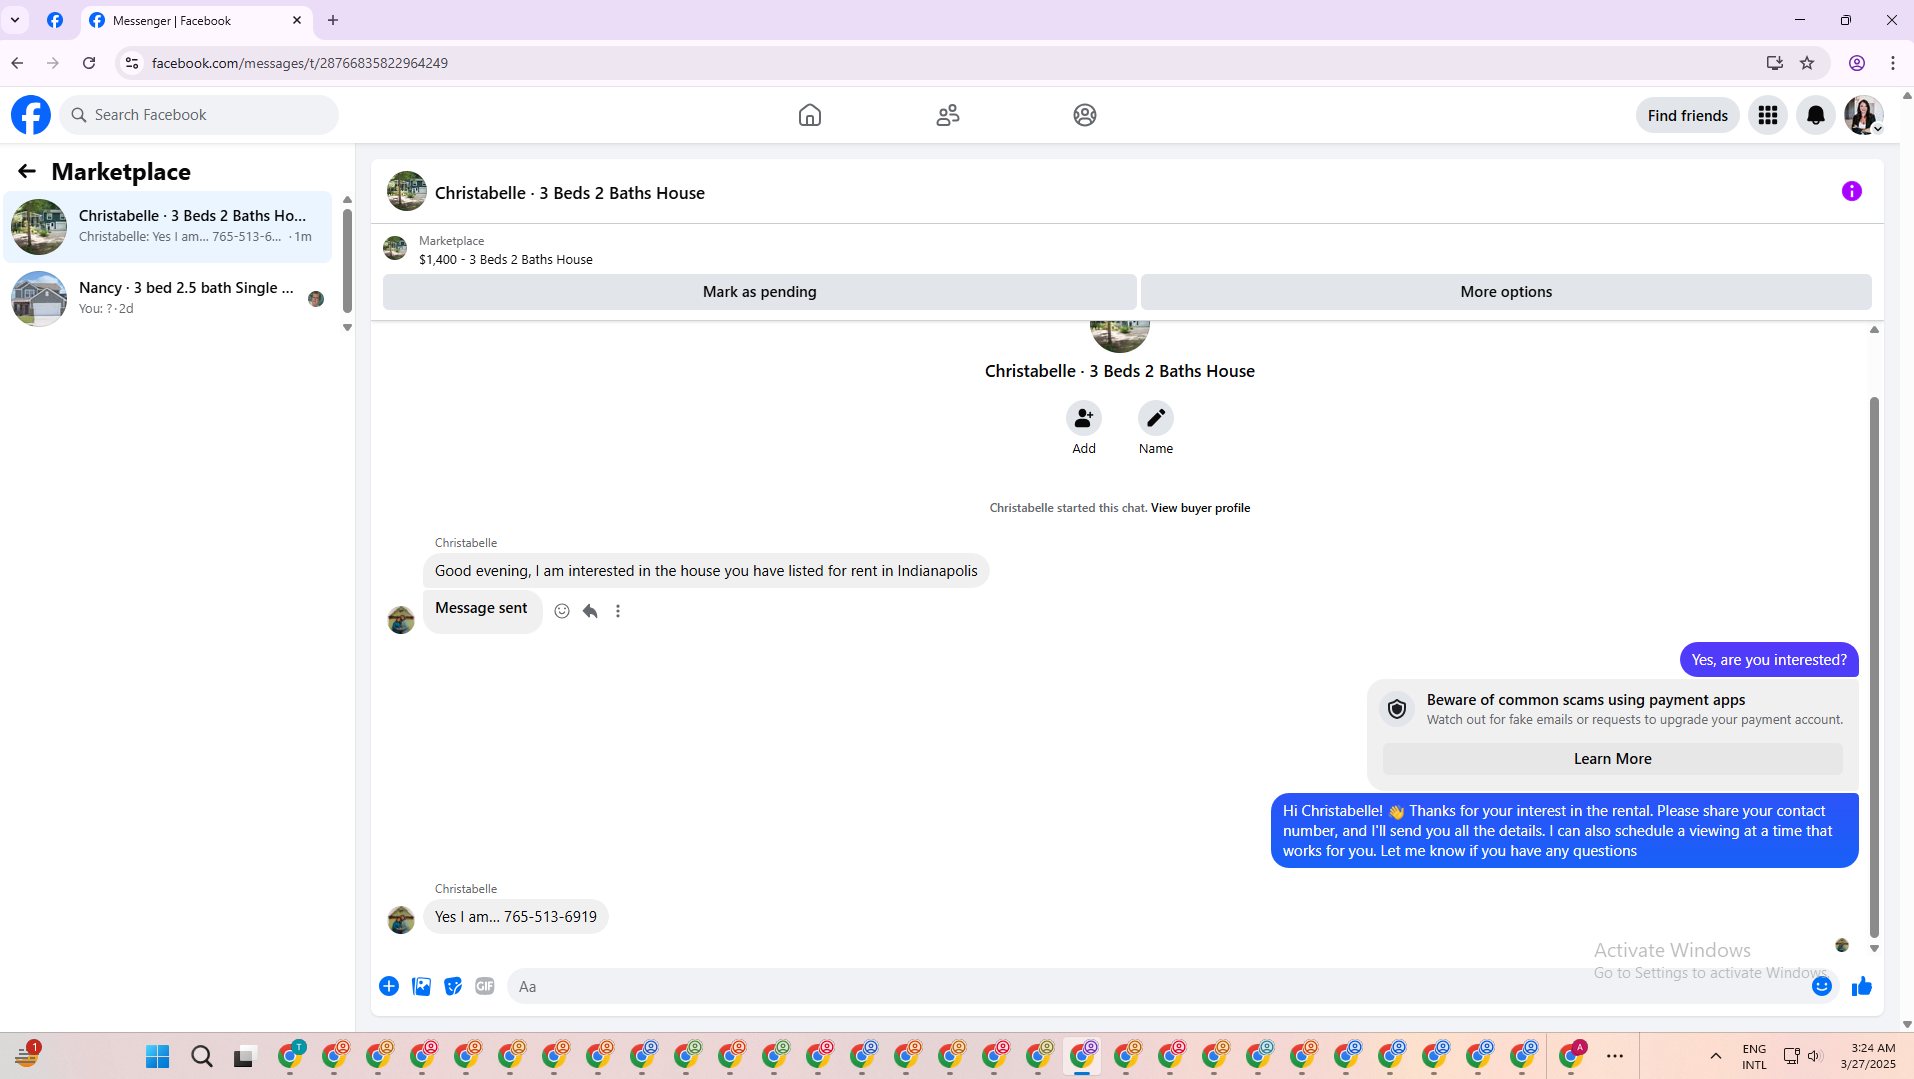Open the Windows Start menu

(158, 1057)
